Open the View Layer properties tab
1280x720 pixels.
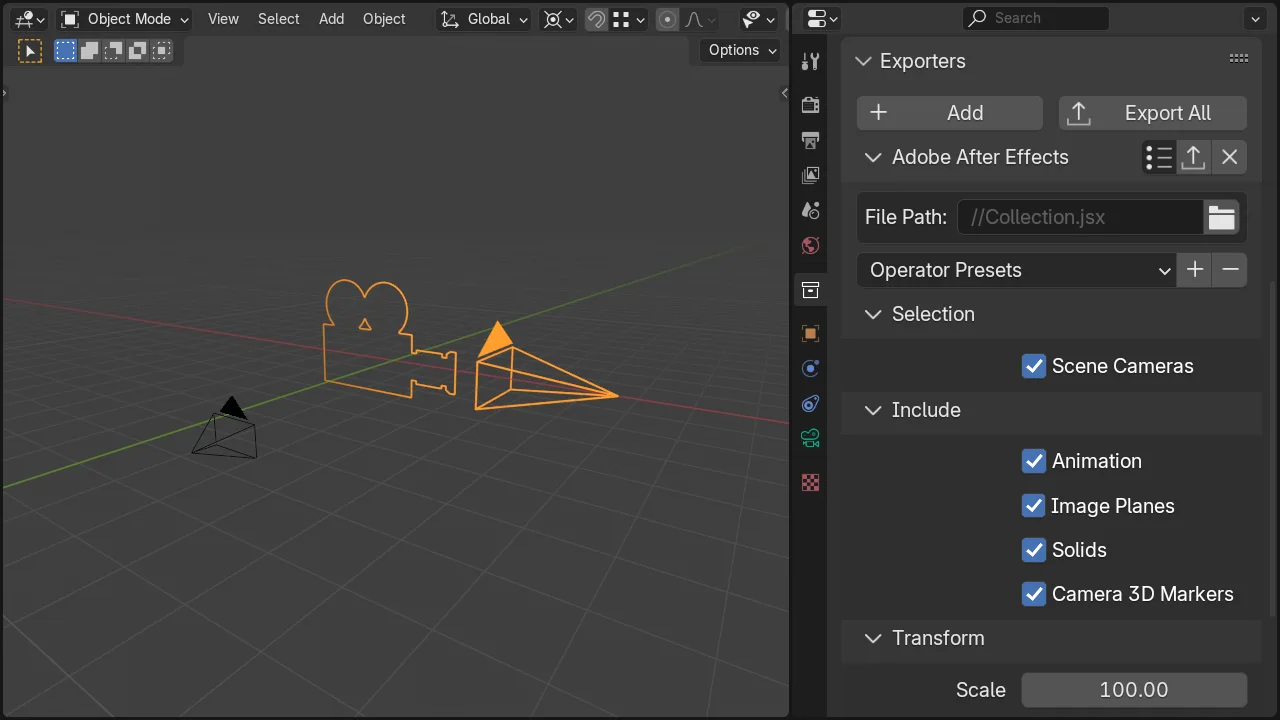811,176
